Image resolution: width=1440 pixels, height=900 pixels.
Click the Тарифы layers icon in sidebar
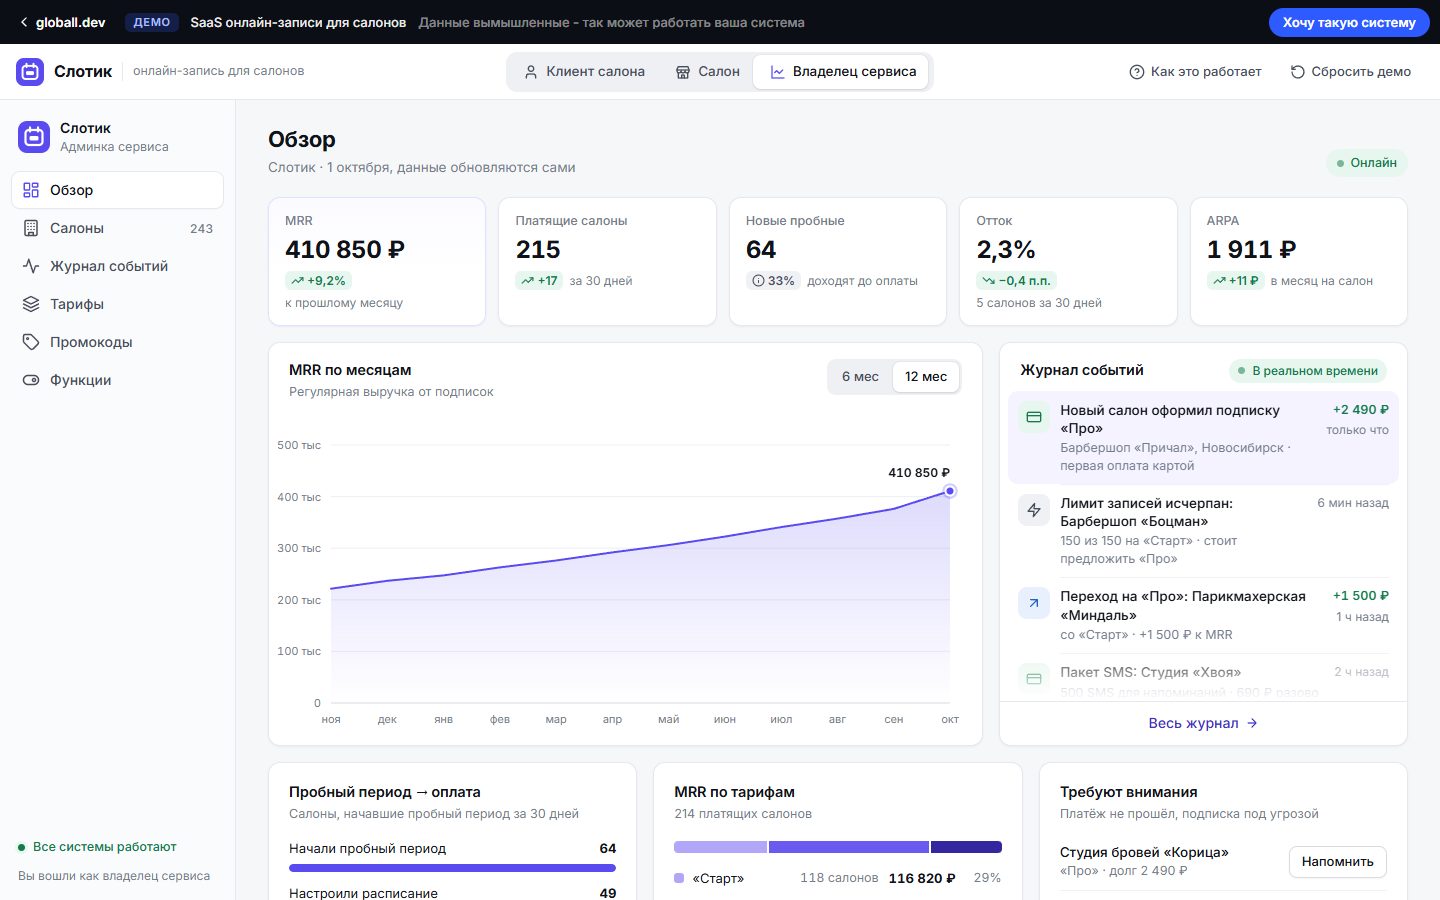[x=31, y=304]
